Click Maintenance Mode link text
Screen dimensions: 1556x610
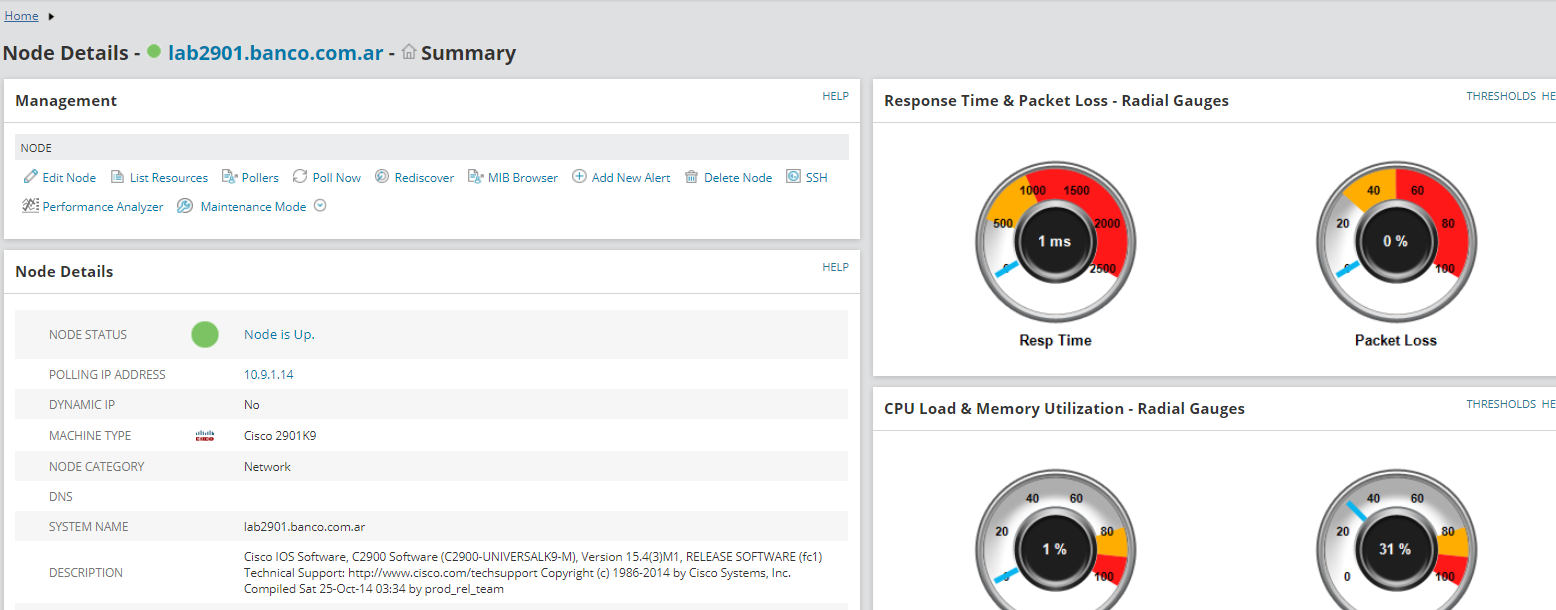pyautogui.click(x=253, y=207)
